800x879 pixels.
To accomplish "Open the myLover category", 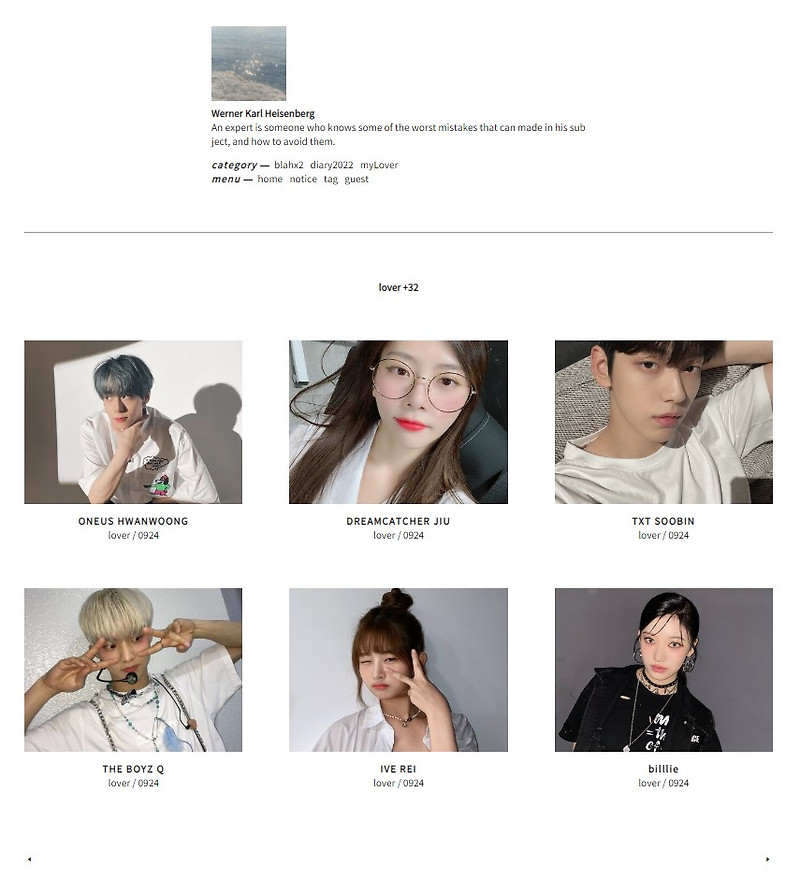I will [x=379, y=165].
